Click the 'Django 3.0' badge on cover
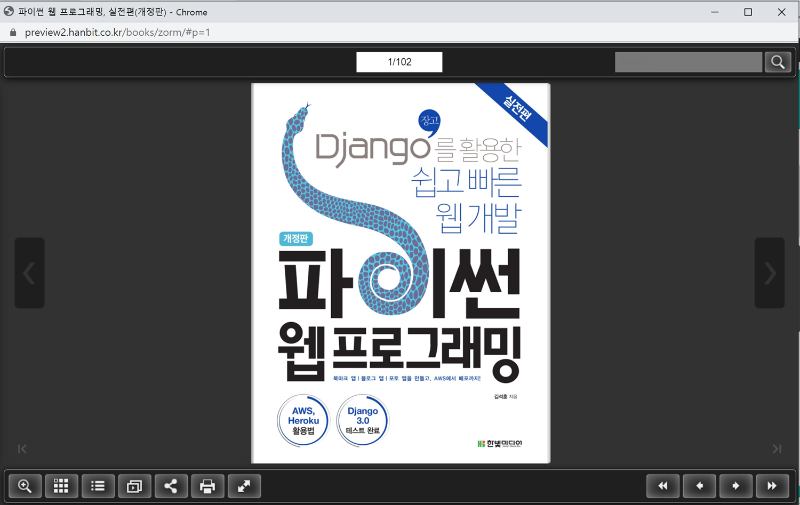800x505 pixels. pos(363,421)
